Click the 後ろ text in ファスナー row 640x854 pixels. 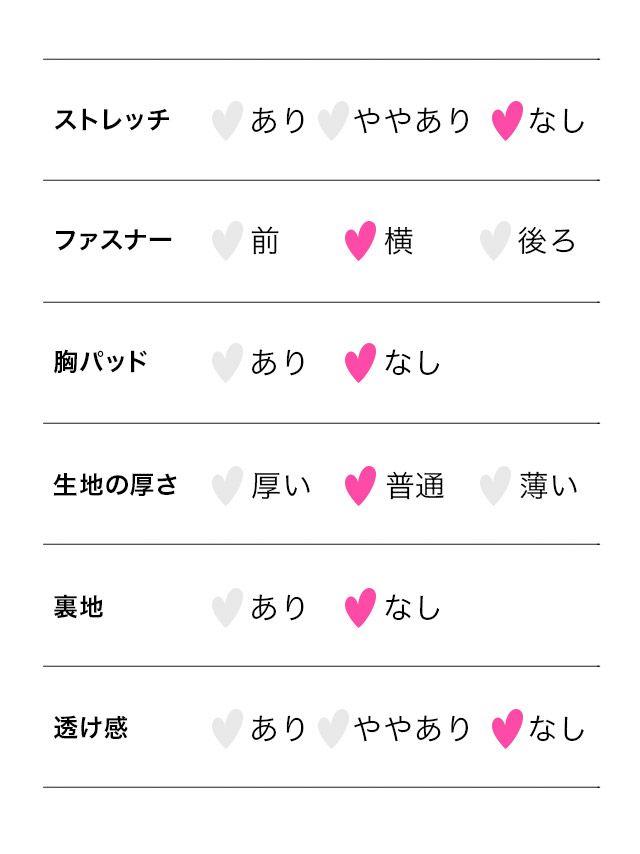(x=547, y=242)
